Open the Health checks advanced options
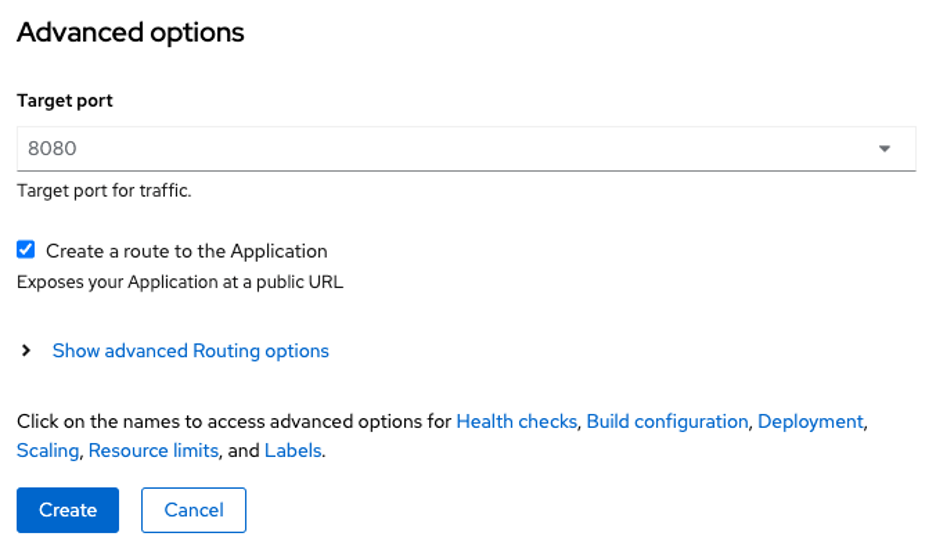Screen dimensions: 936x540 point(516,422)
